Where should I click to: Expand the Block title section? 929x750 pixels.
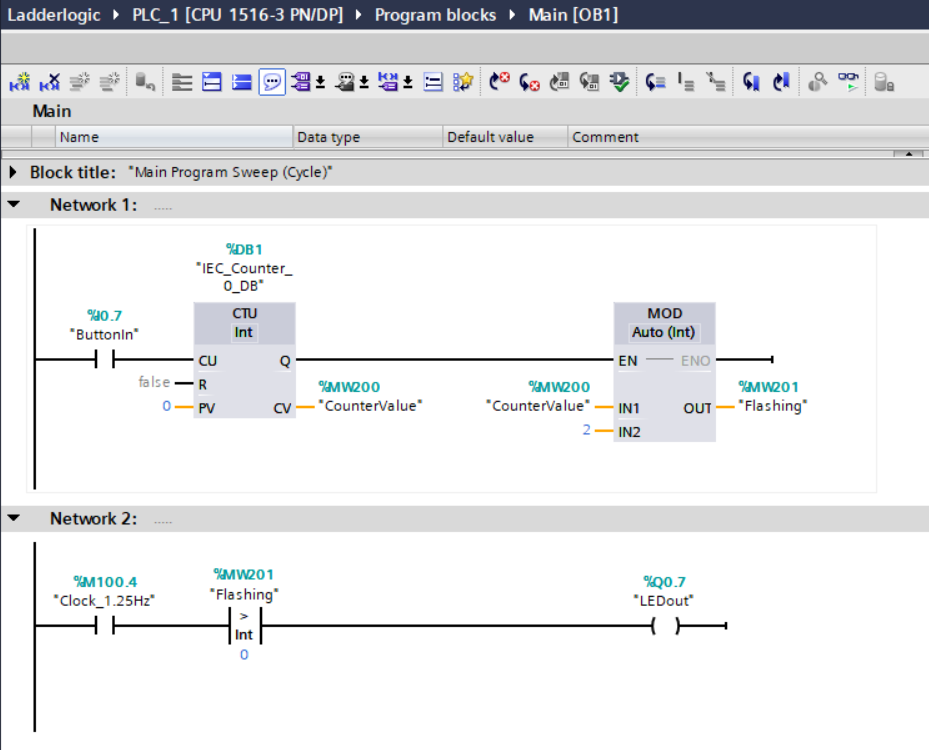click(x=13, y=172)
